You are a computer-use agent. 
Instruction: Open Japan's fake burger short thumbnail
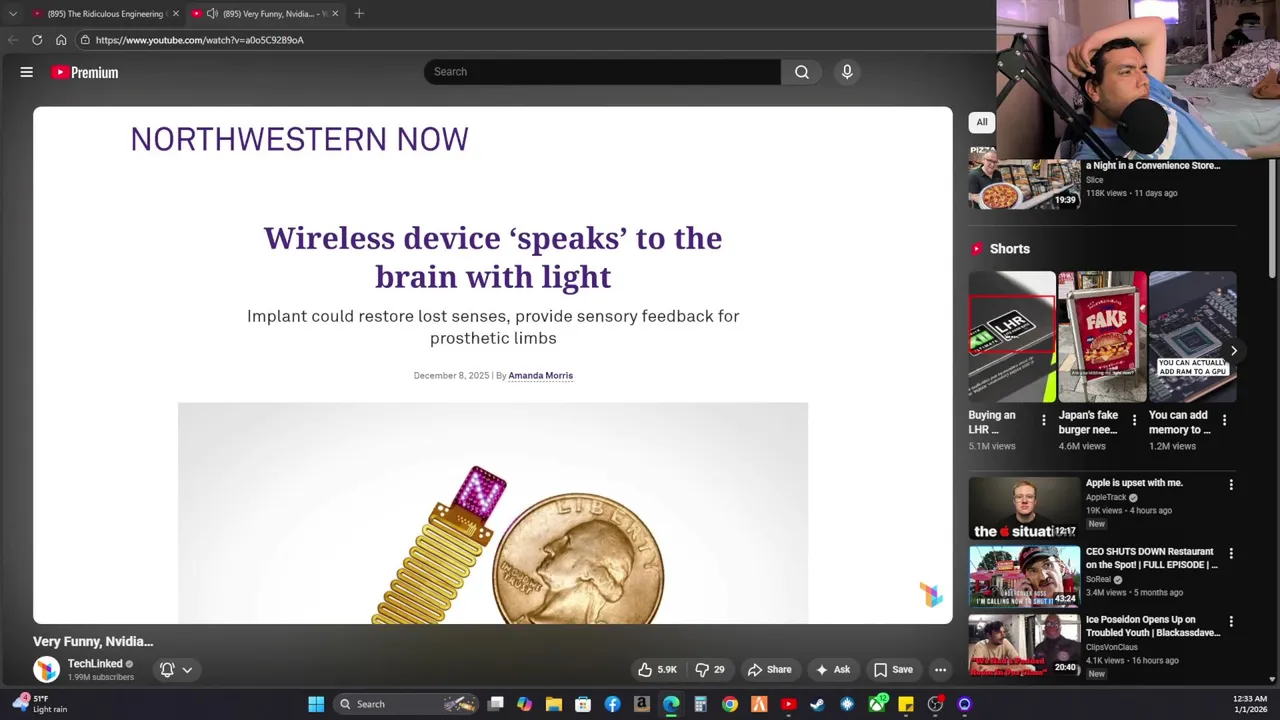[x=1102, y=336]
